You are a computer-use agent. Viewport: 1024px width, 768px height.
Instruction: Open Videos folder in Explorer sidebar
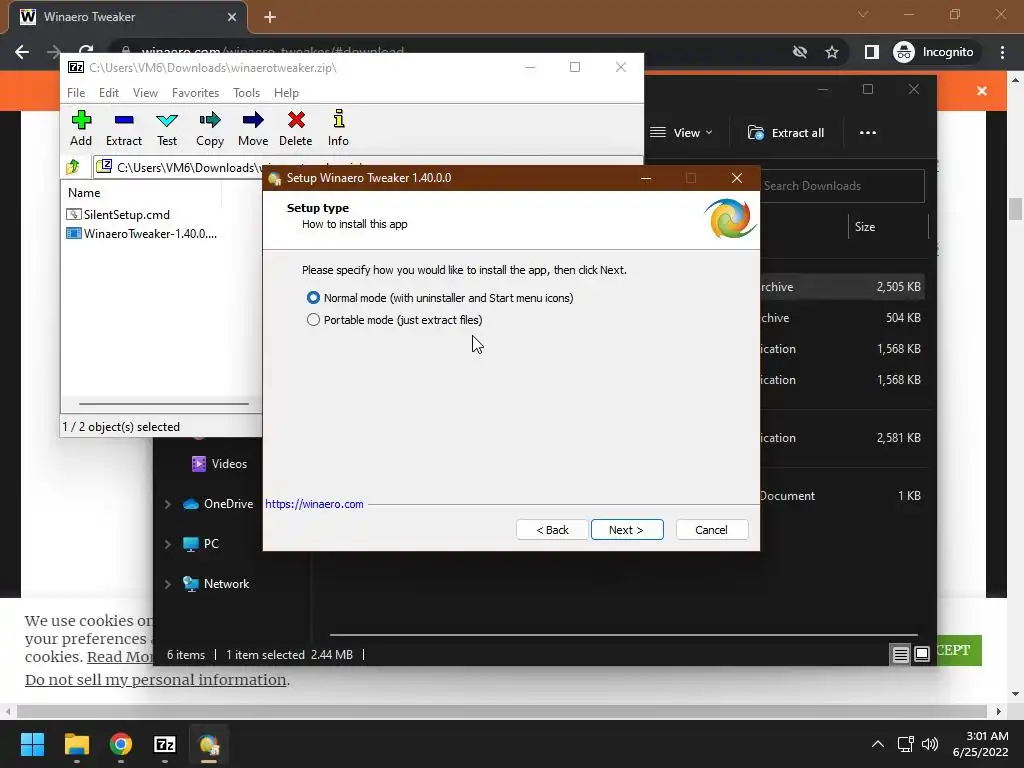pyautogui.click(x=219, y=464)
